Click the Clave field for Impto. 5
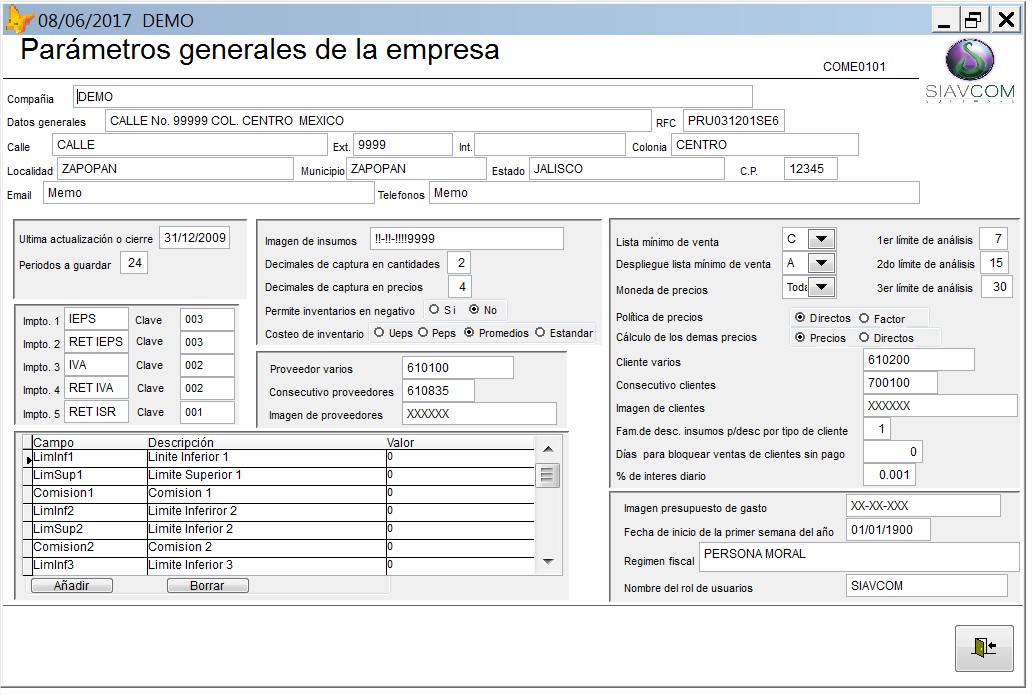Image resolution: width=1032 pixels, height=694 pixels. (207, 412)
